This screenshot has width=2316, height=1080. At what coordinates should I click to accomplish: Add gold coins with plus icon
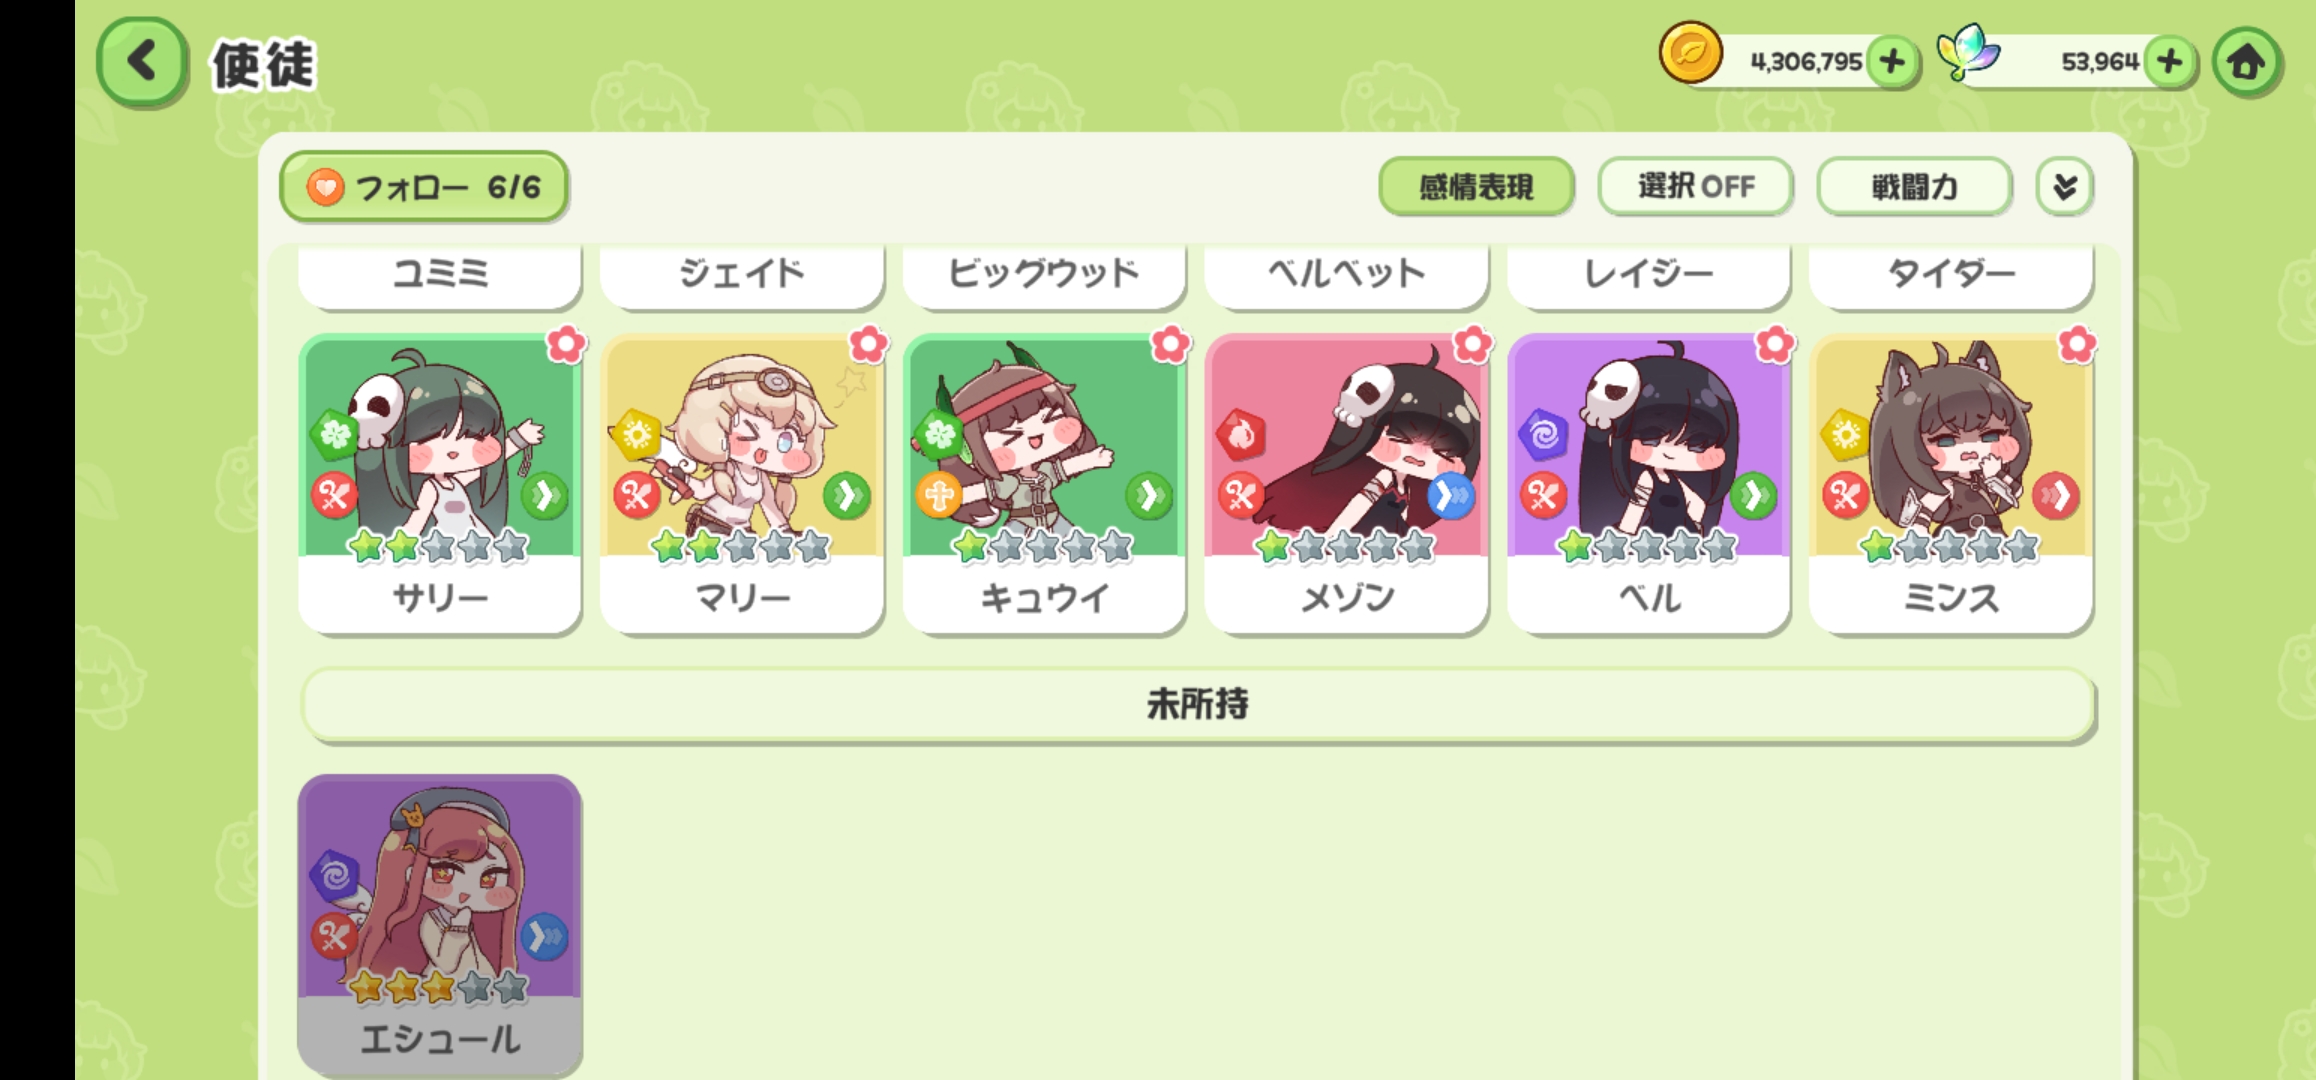[x=1892, y=62]
